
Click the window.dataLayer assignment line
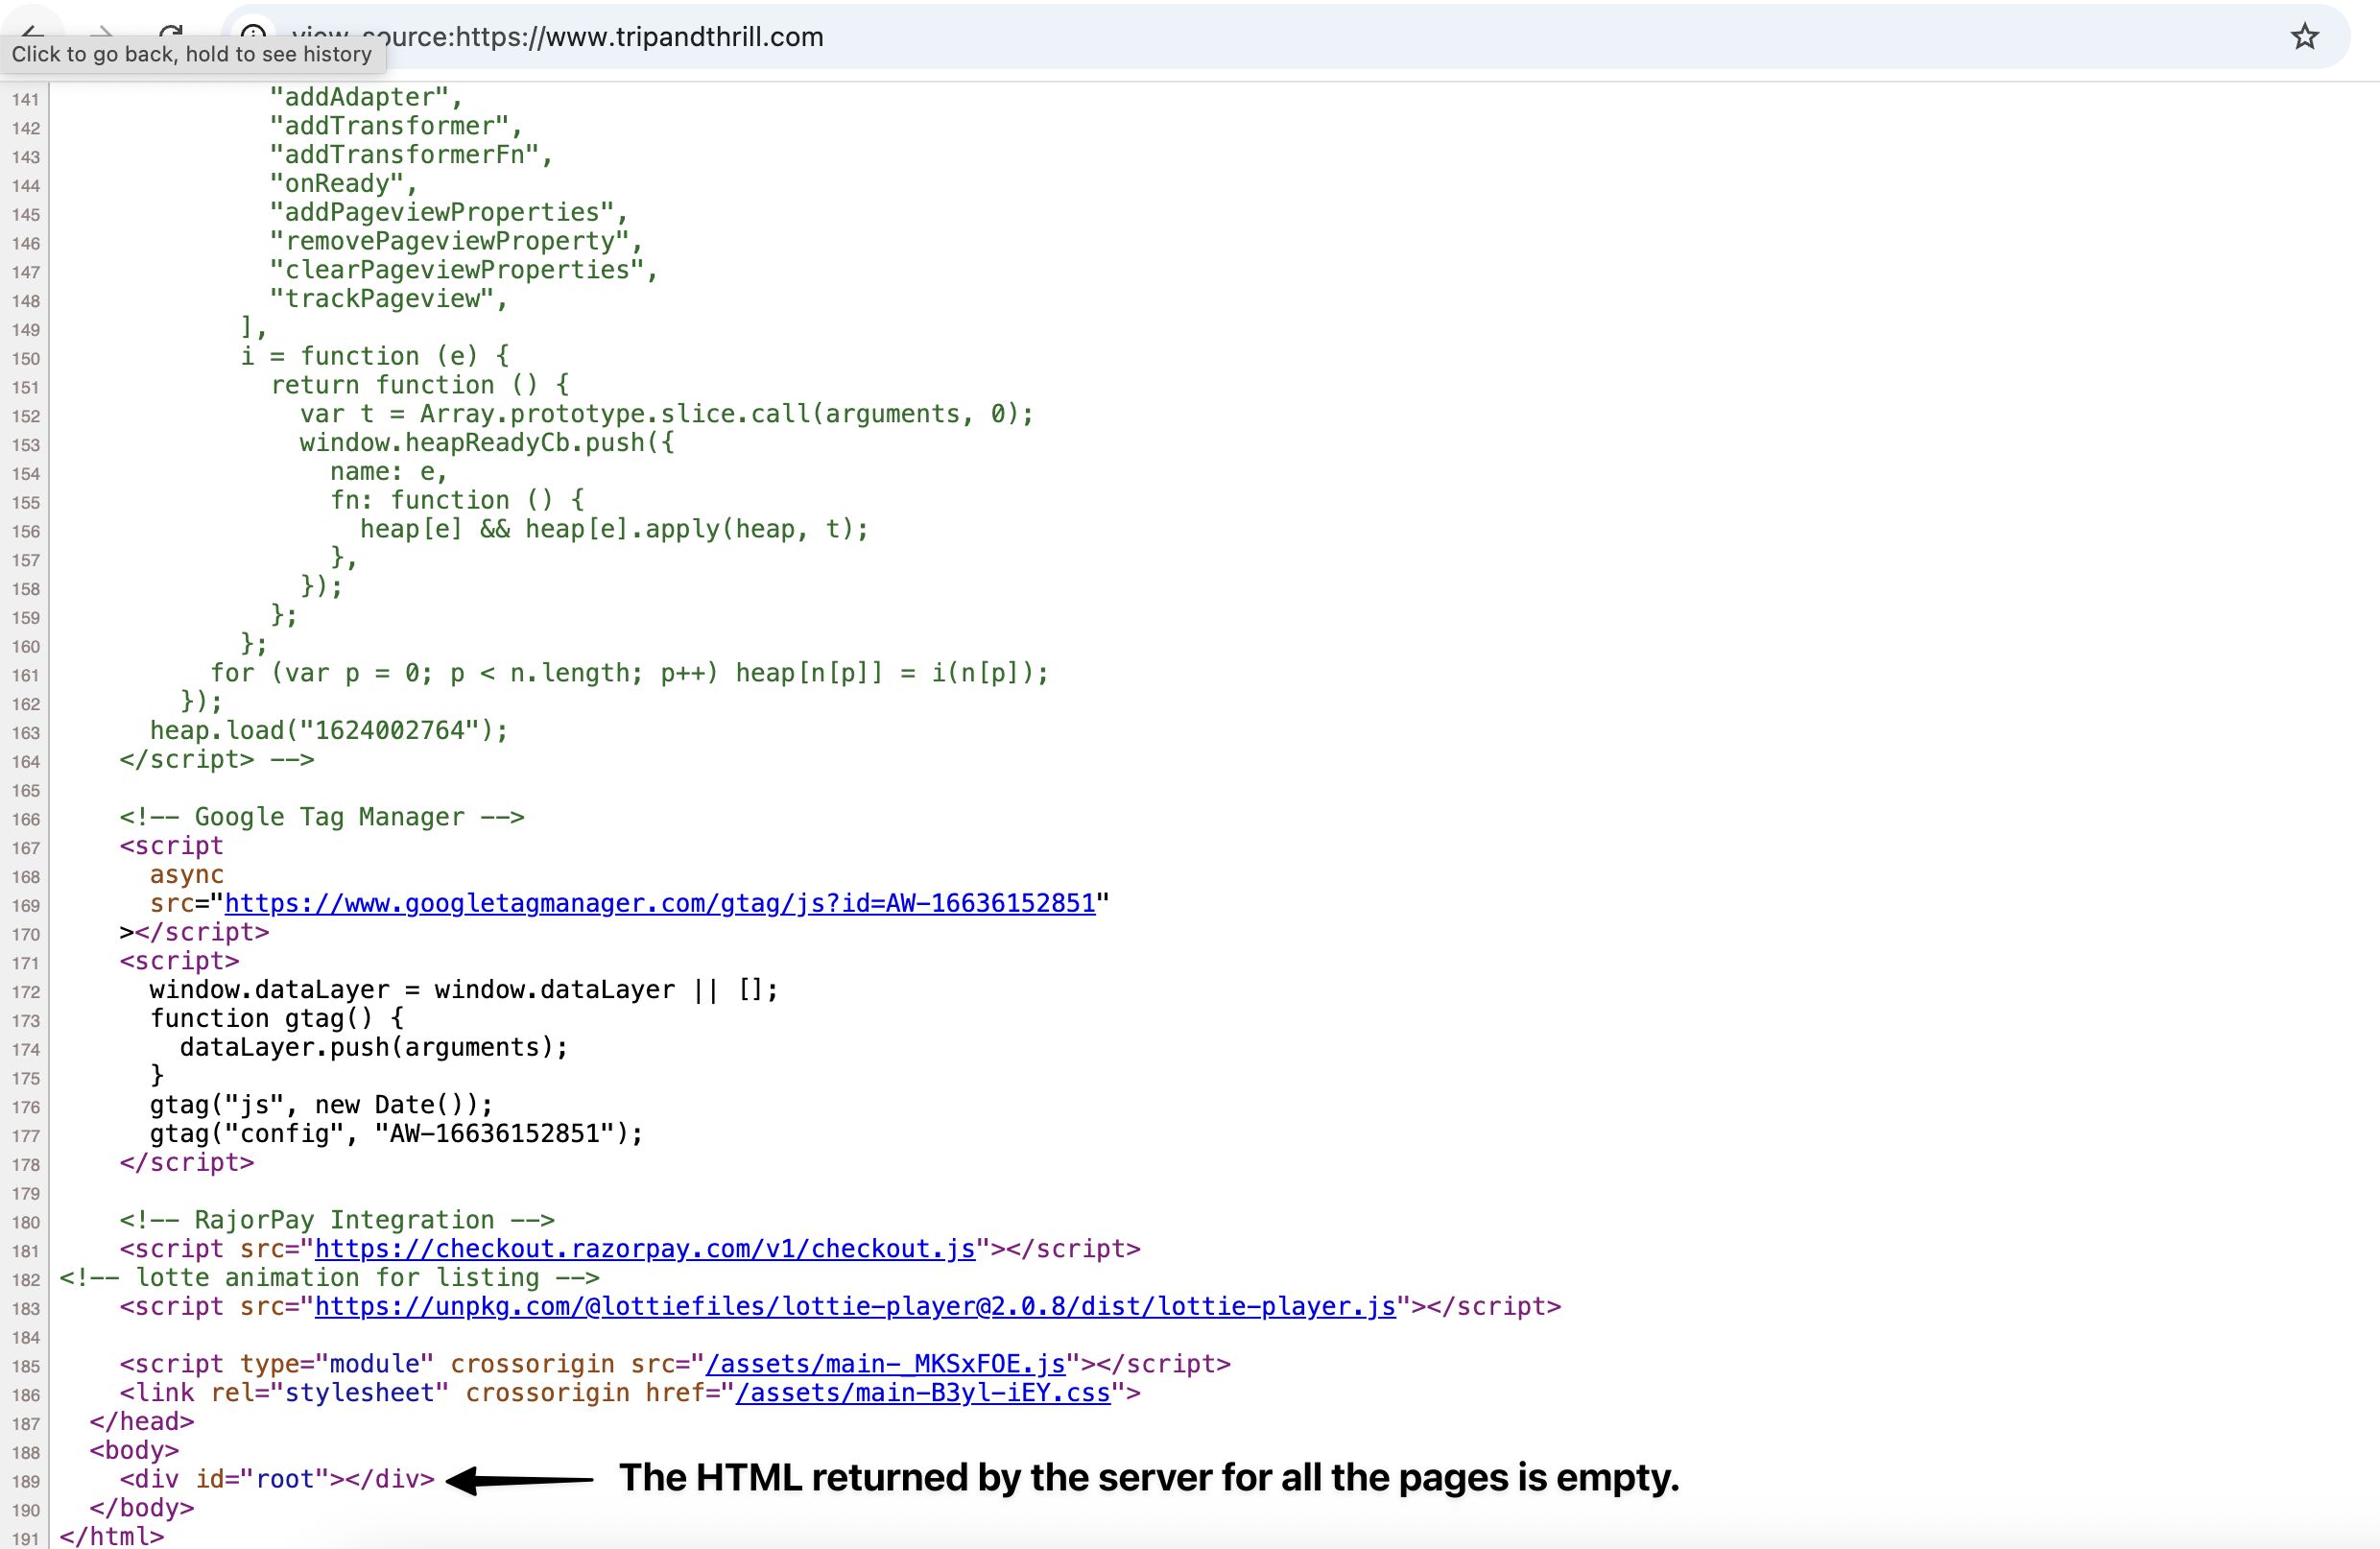pyautogui.click(x=464, y=990)
